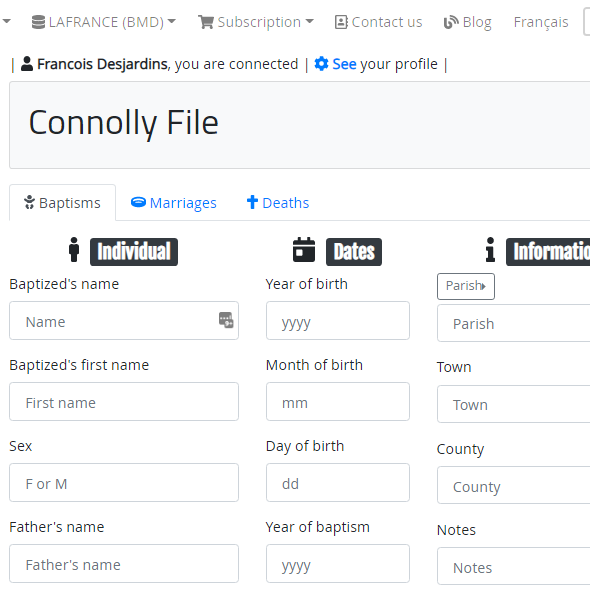Click the profile gear icon

[321, 64]
